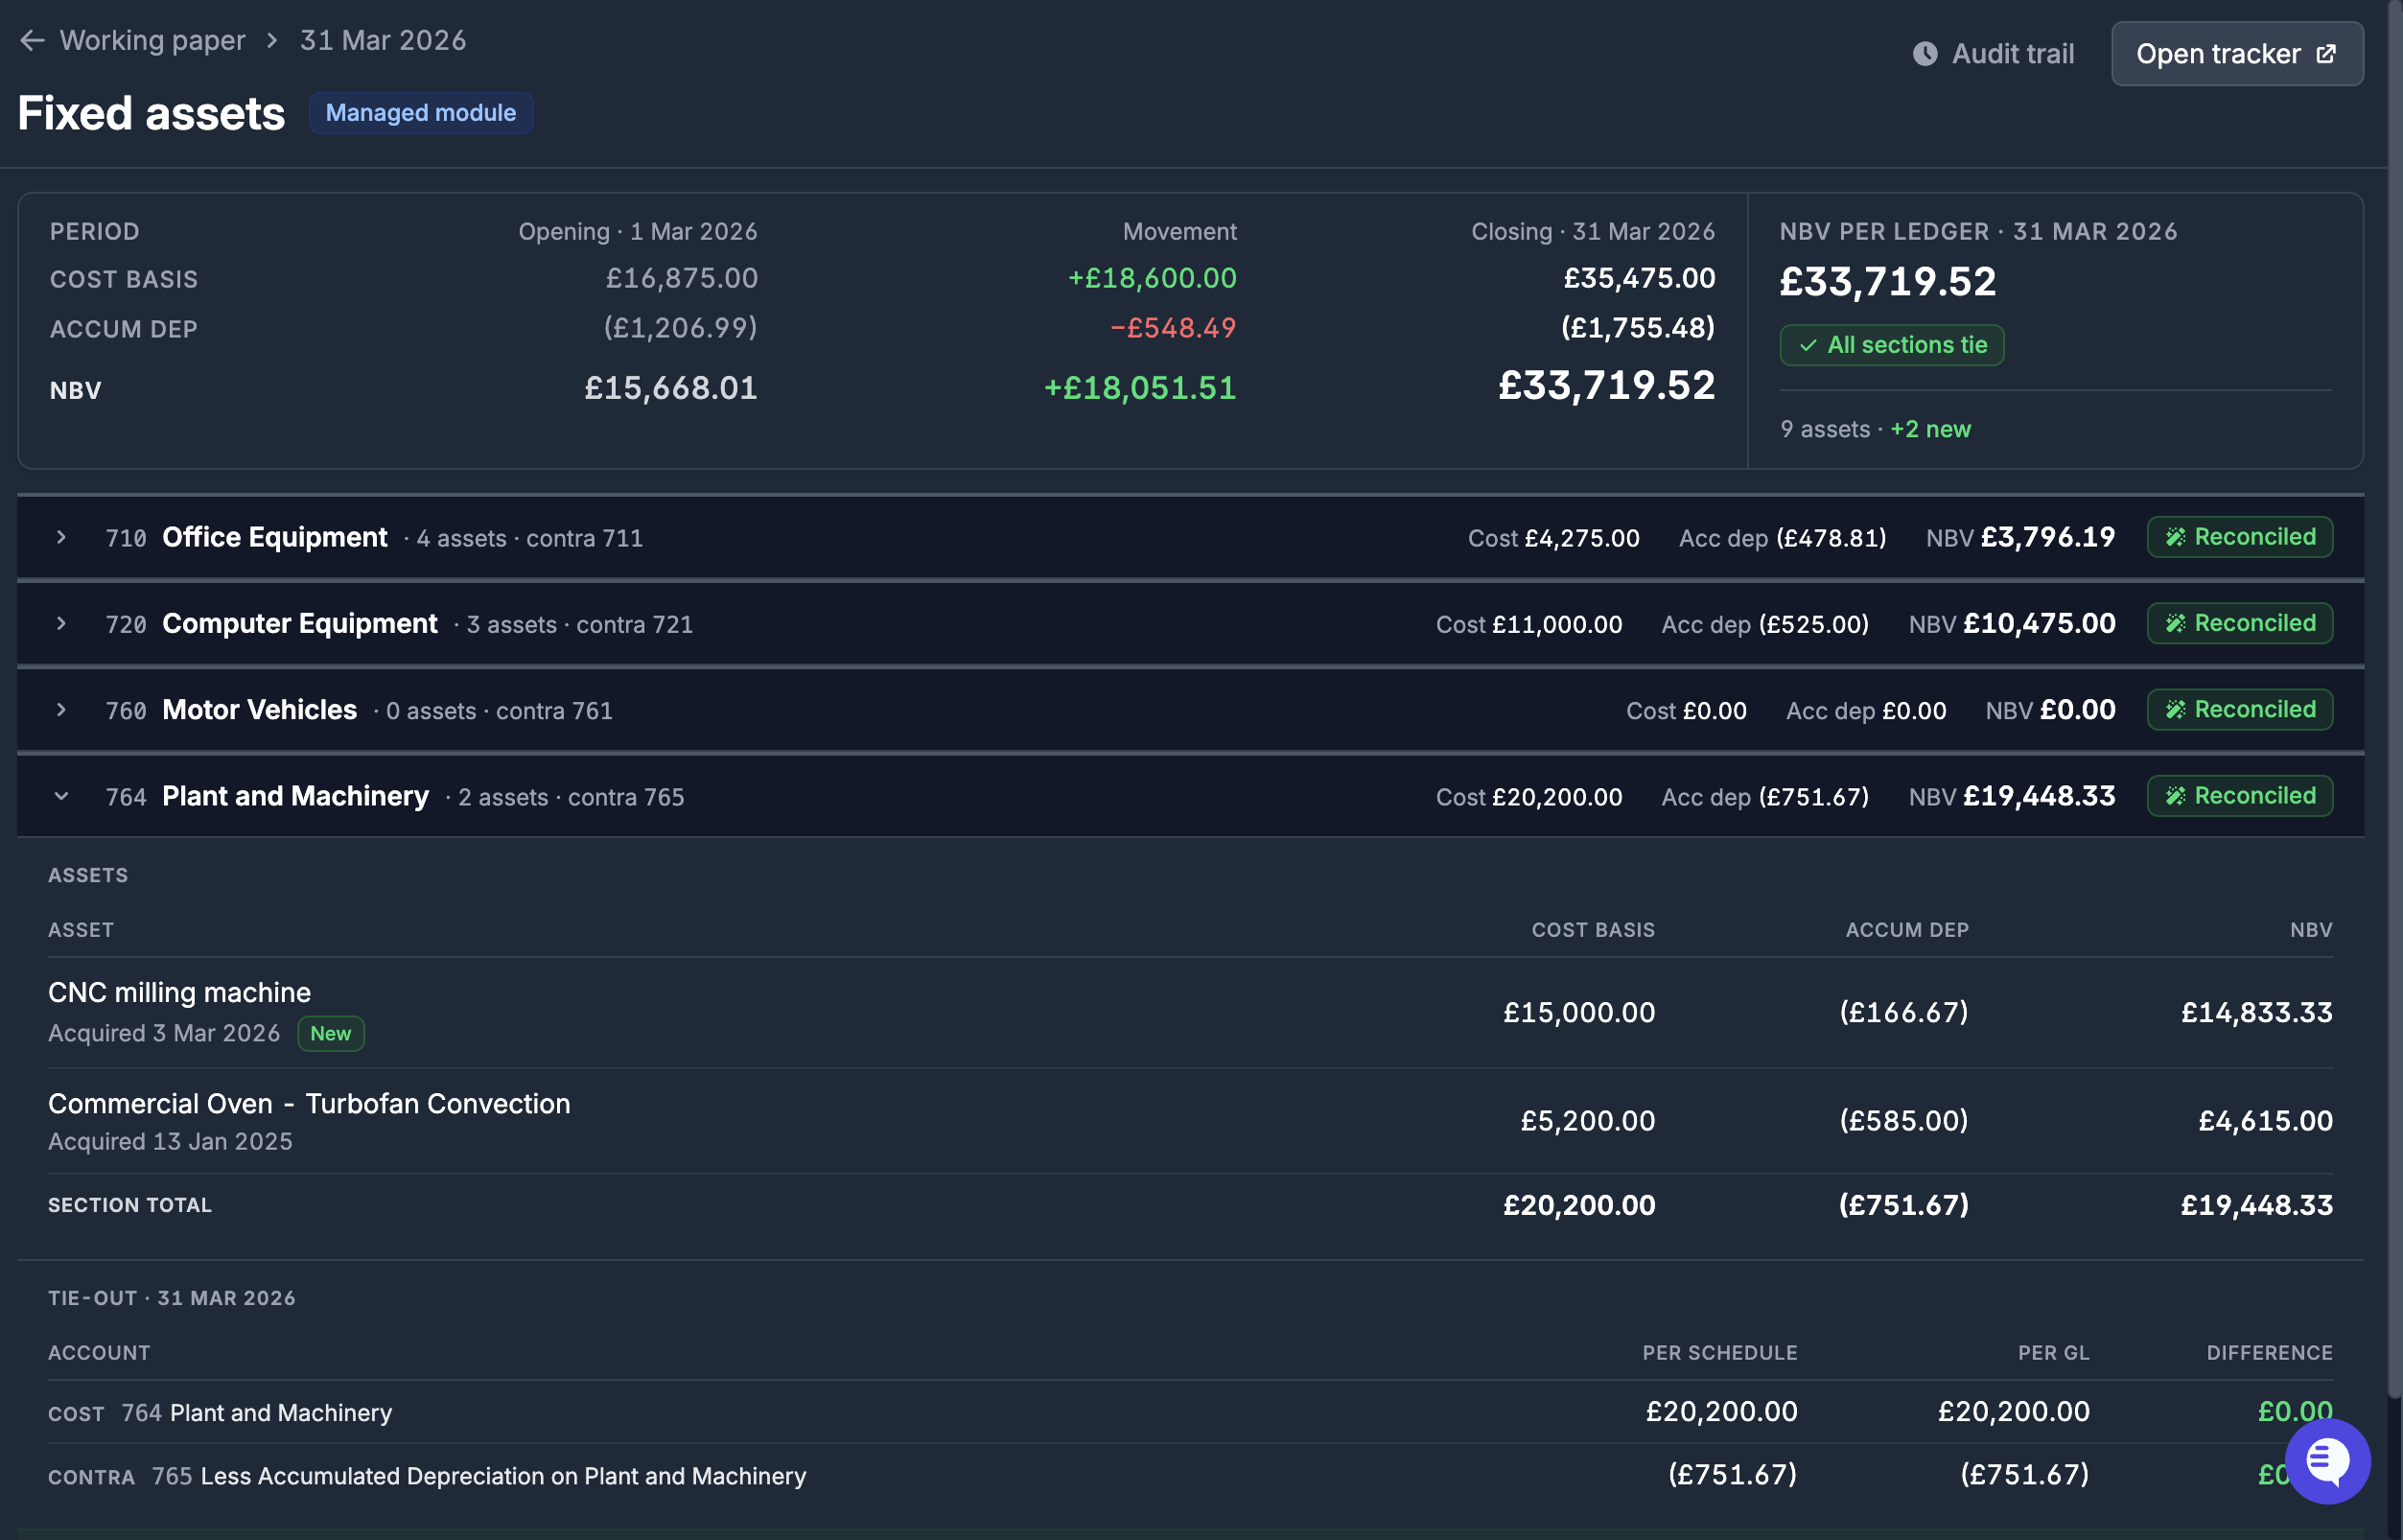The width and height of the screenshot is (2403, 1540).
Task: Click the CNC accumulated depreciation (£166.67)
Action: 1904,1012
